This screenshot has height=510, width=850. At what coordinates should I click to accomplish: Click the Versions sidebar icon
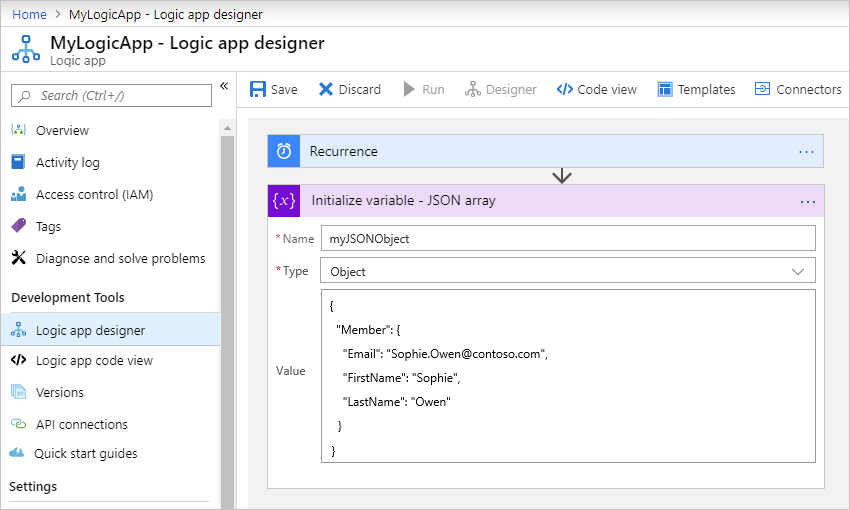(18, 391)
